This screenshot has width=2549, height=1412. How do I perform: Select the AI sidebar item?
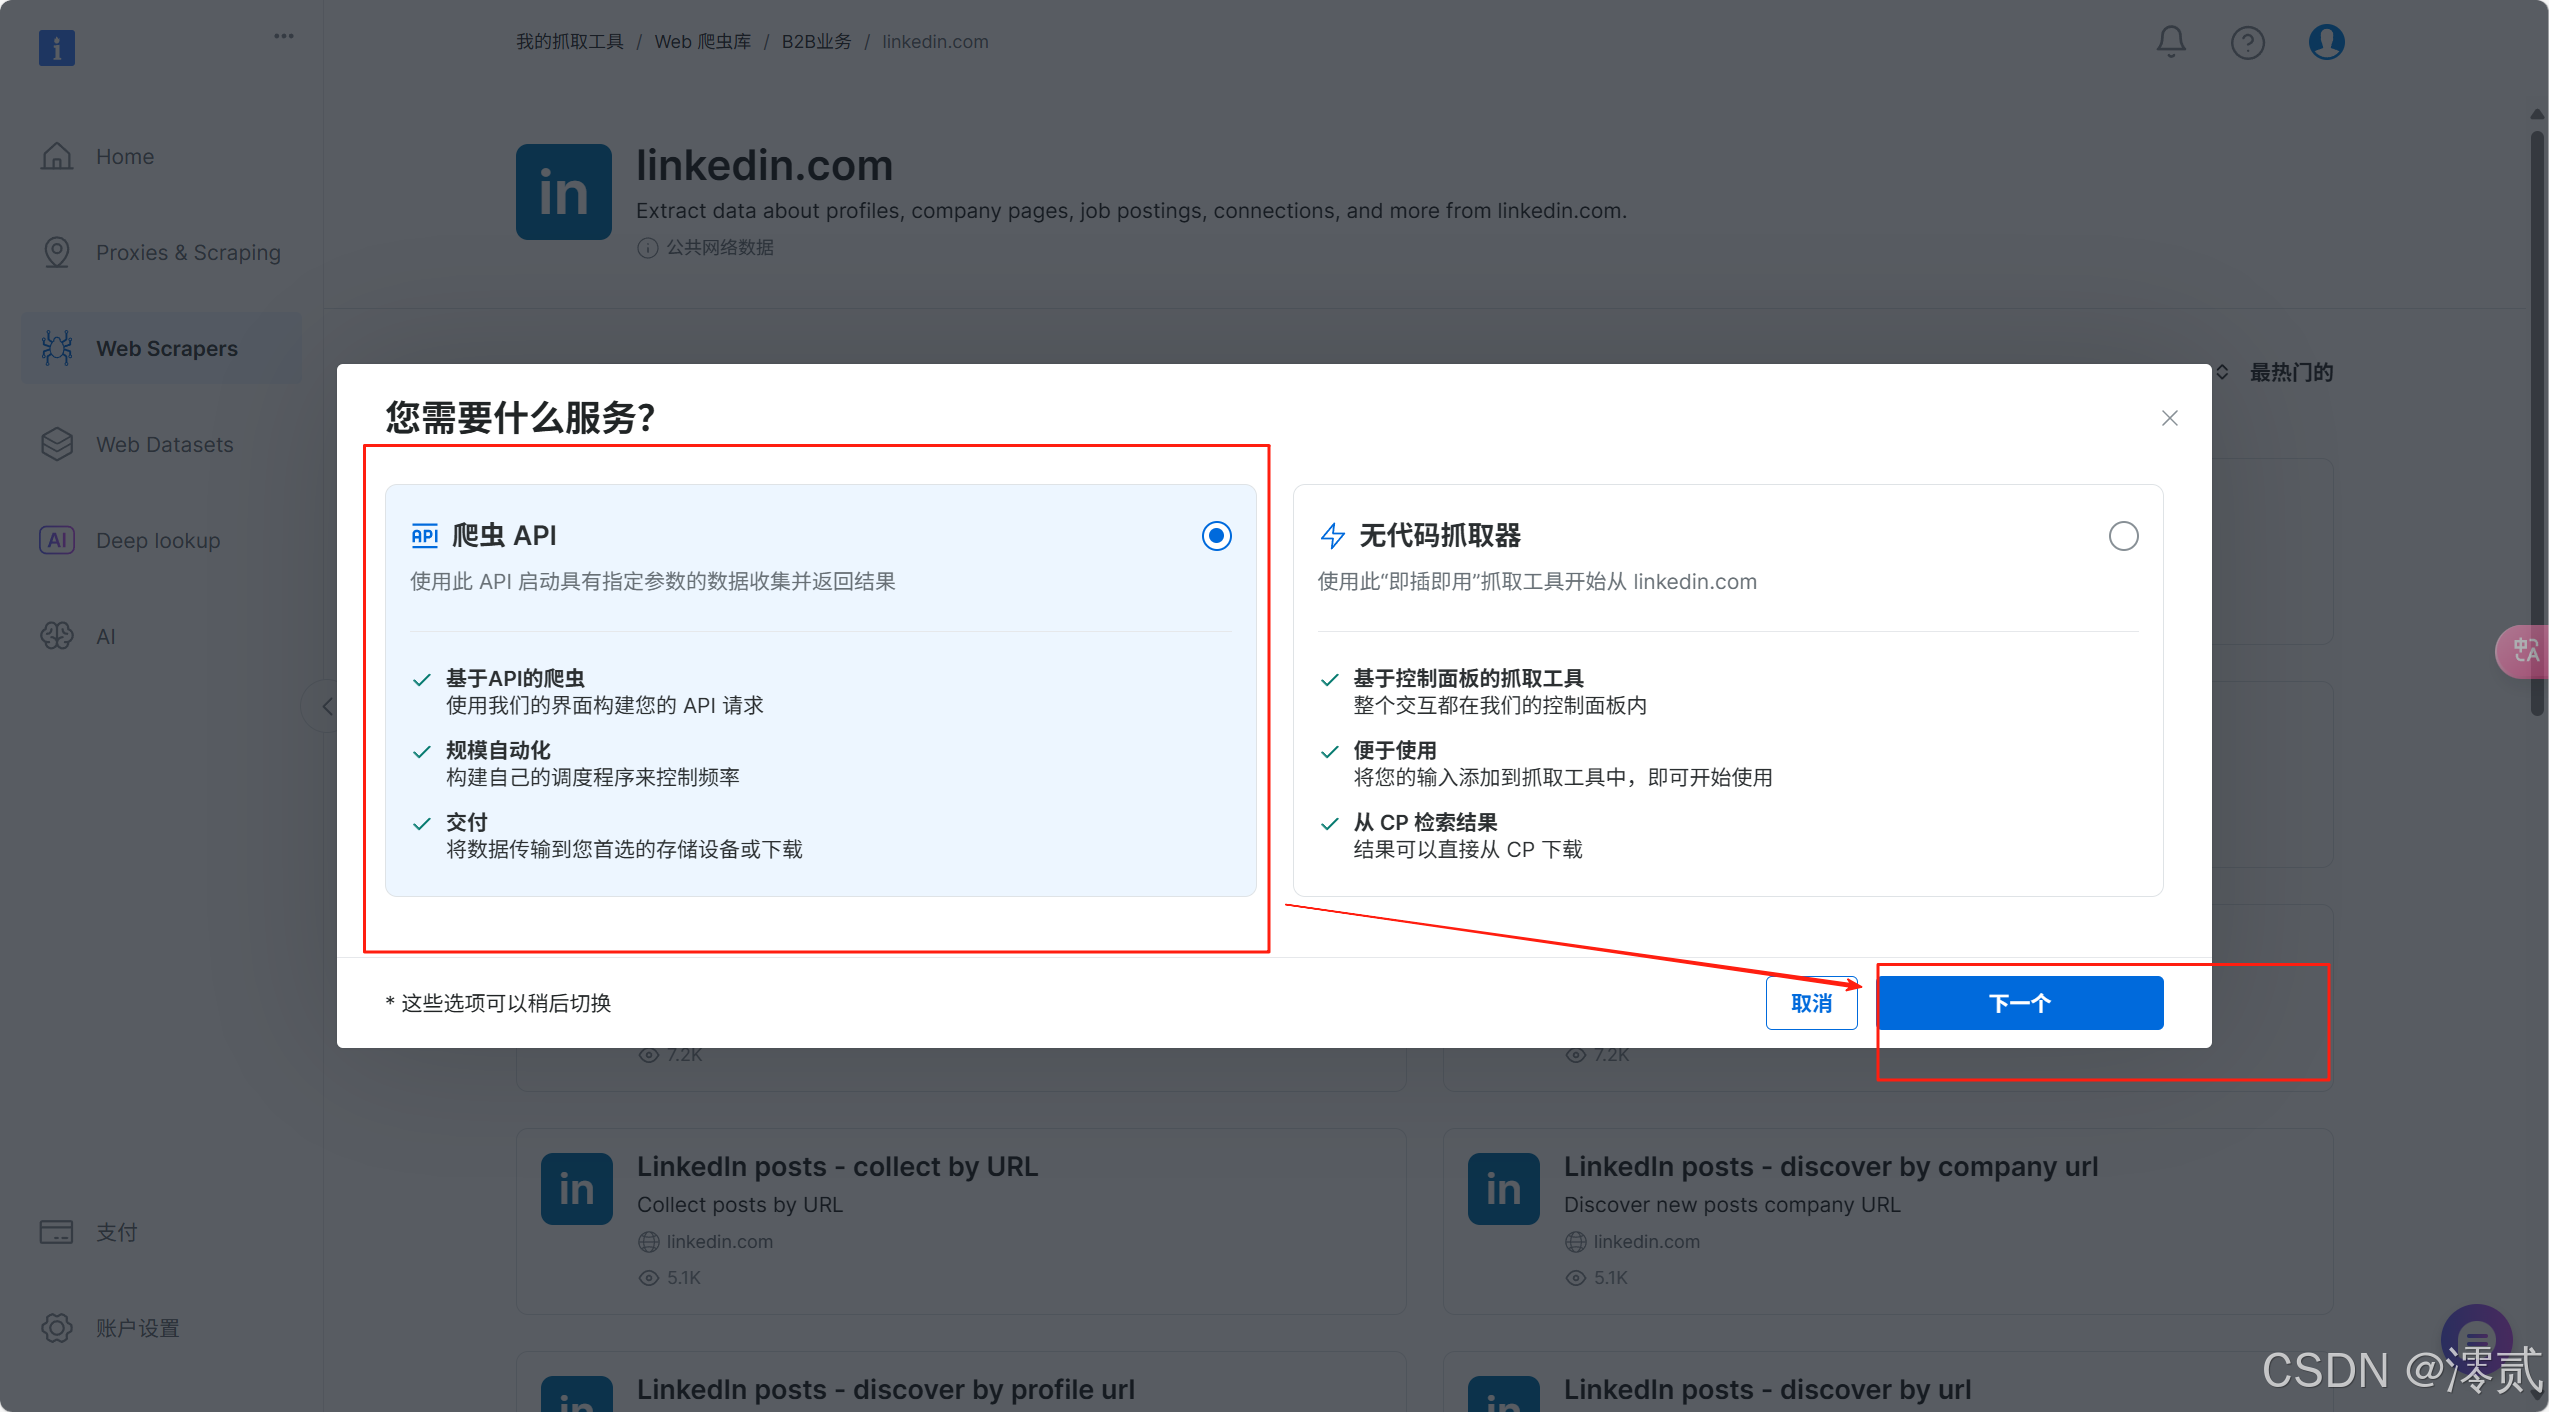pos(106,636)
